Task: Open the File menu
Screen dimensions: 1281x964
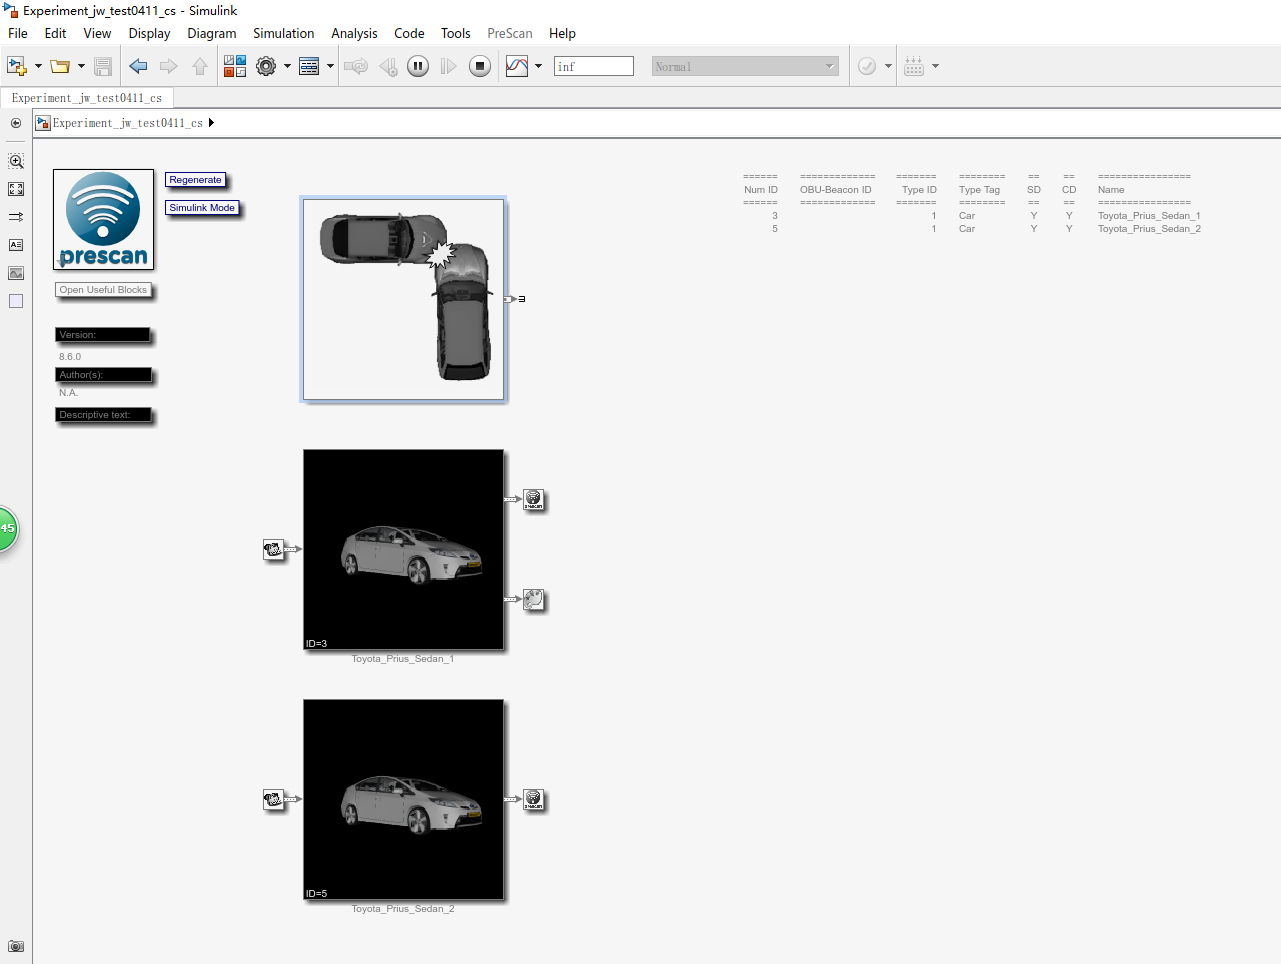Action: point(18,33)
